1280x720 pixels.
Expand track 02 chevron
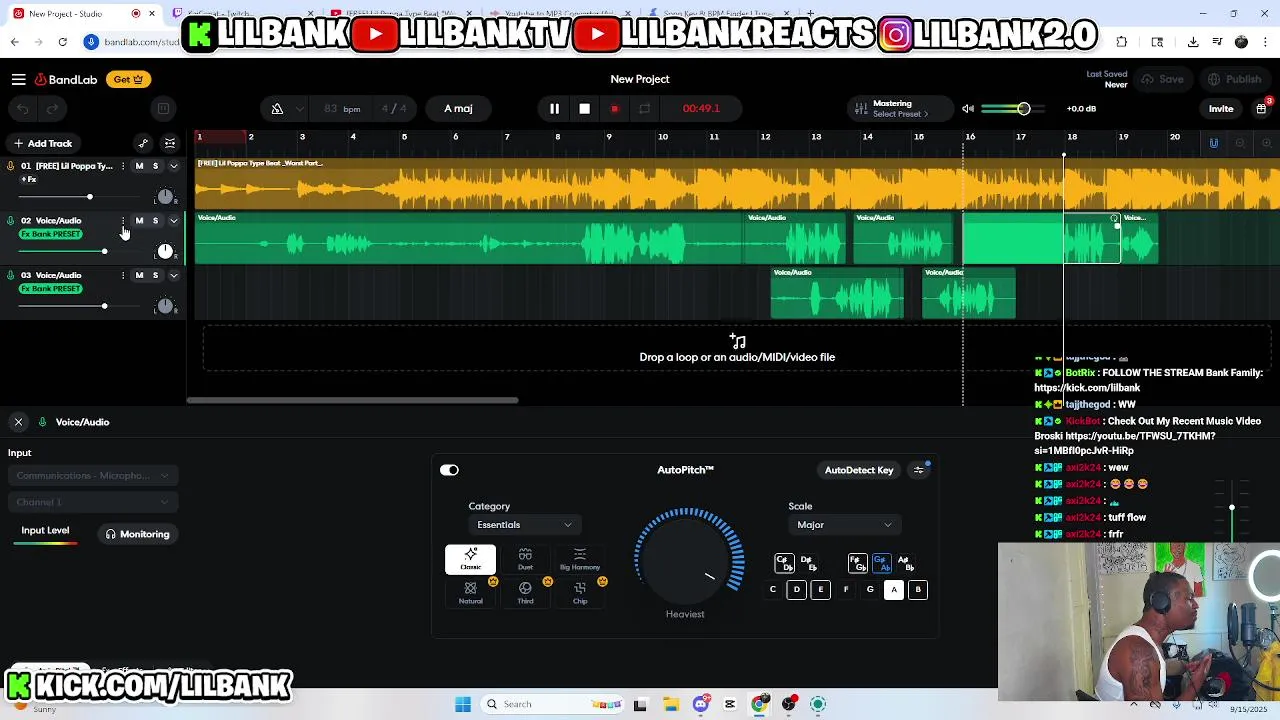pyautogui.click(x=173, y=220)
